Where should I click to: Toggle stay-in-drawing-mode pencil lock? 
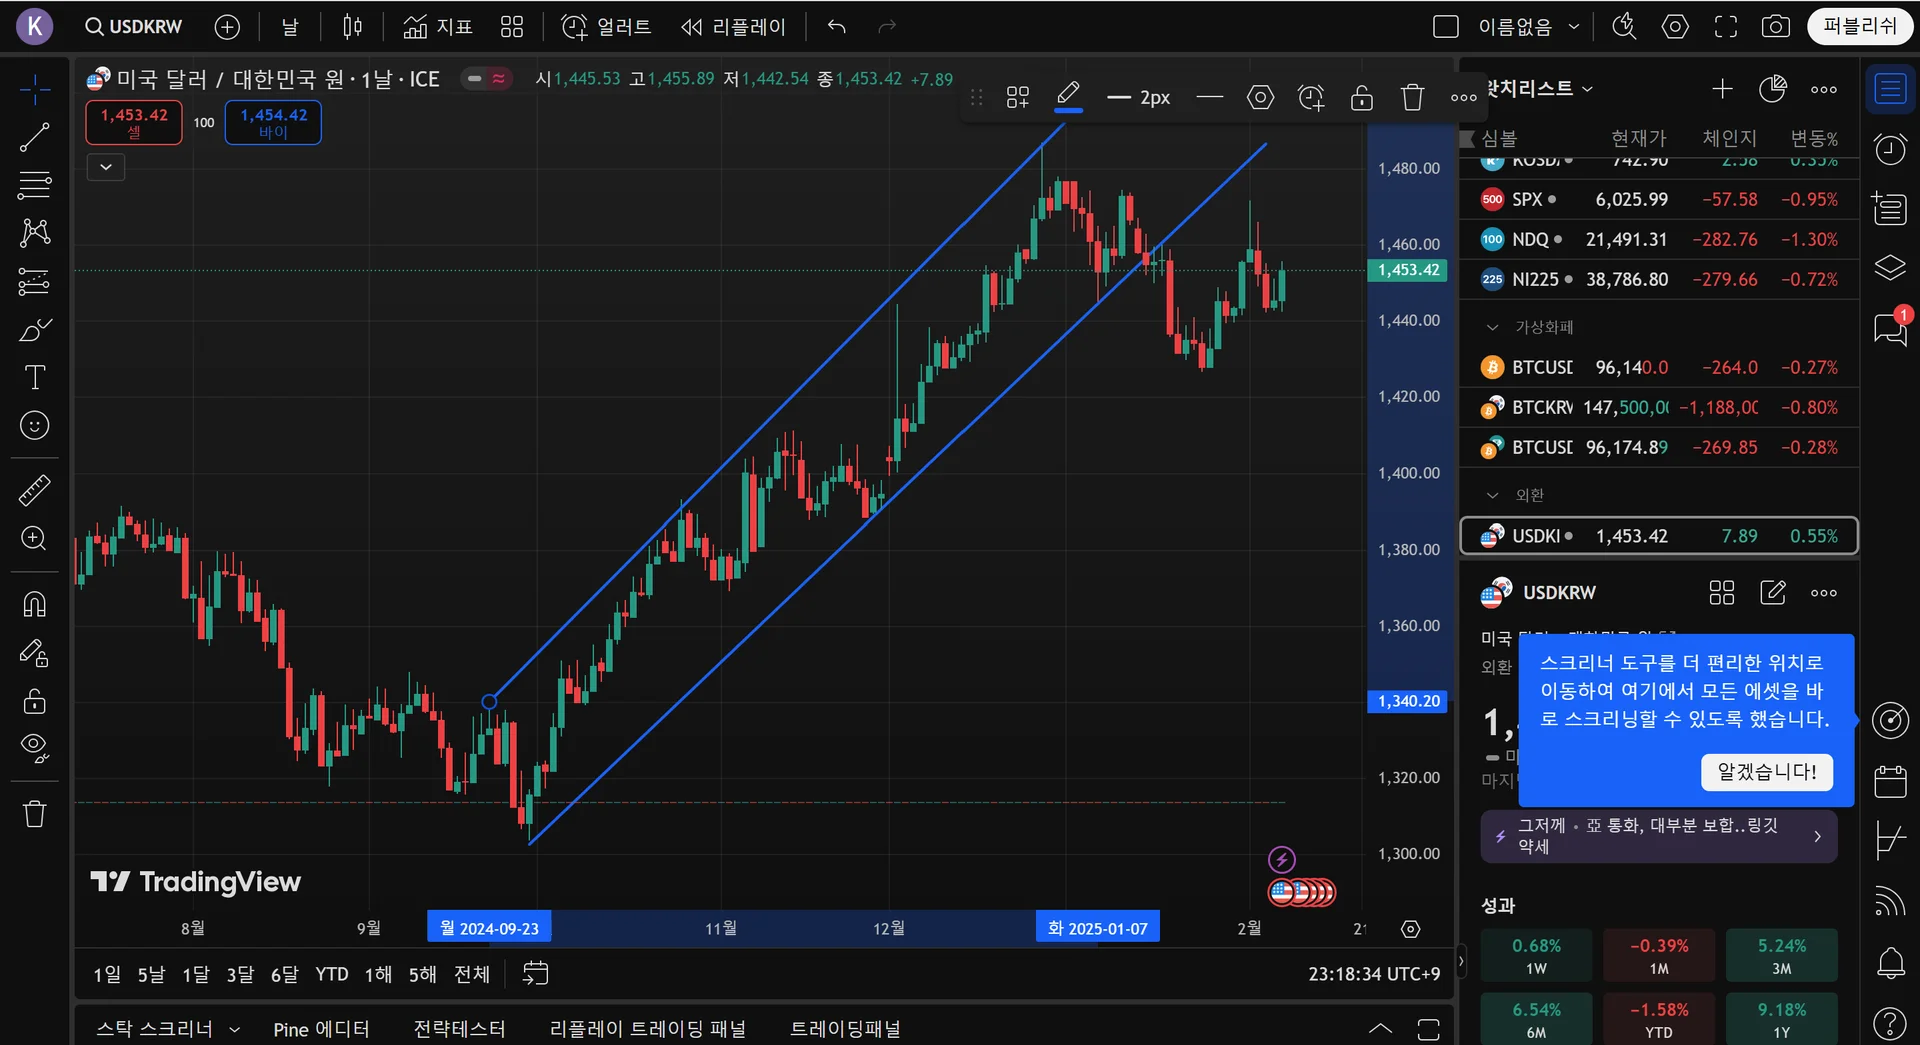(x=35, y=653)
